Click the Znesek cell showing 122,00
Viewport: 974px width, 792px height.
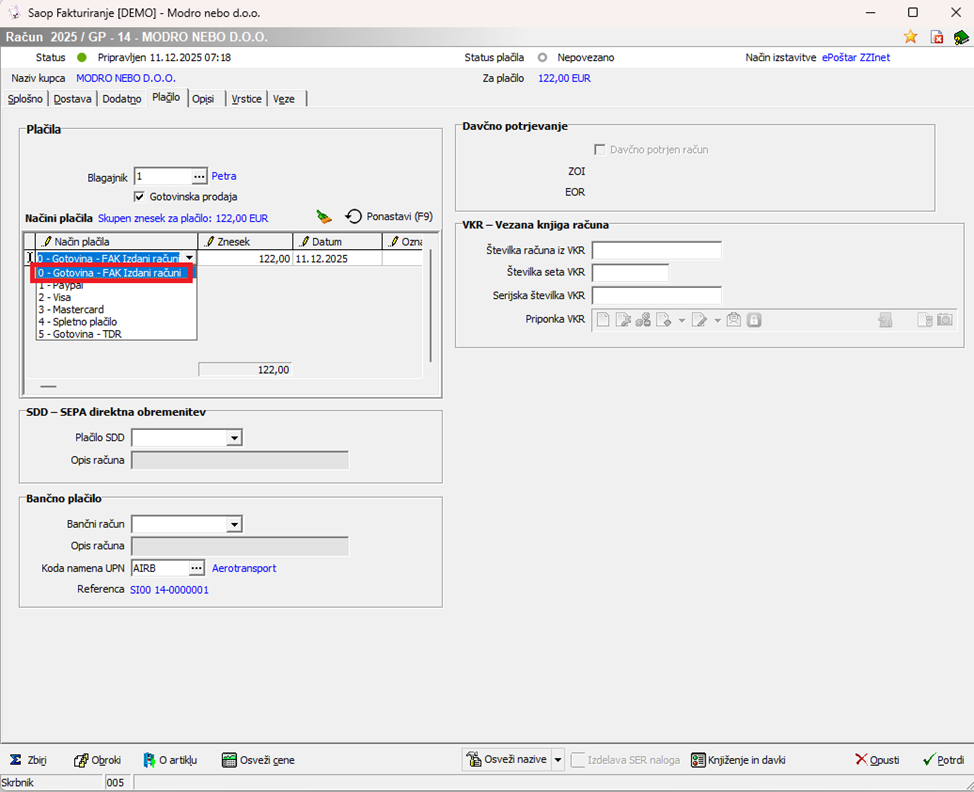coord(245,258)
